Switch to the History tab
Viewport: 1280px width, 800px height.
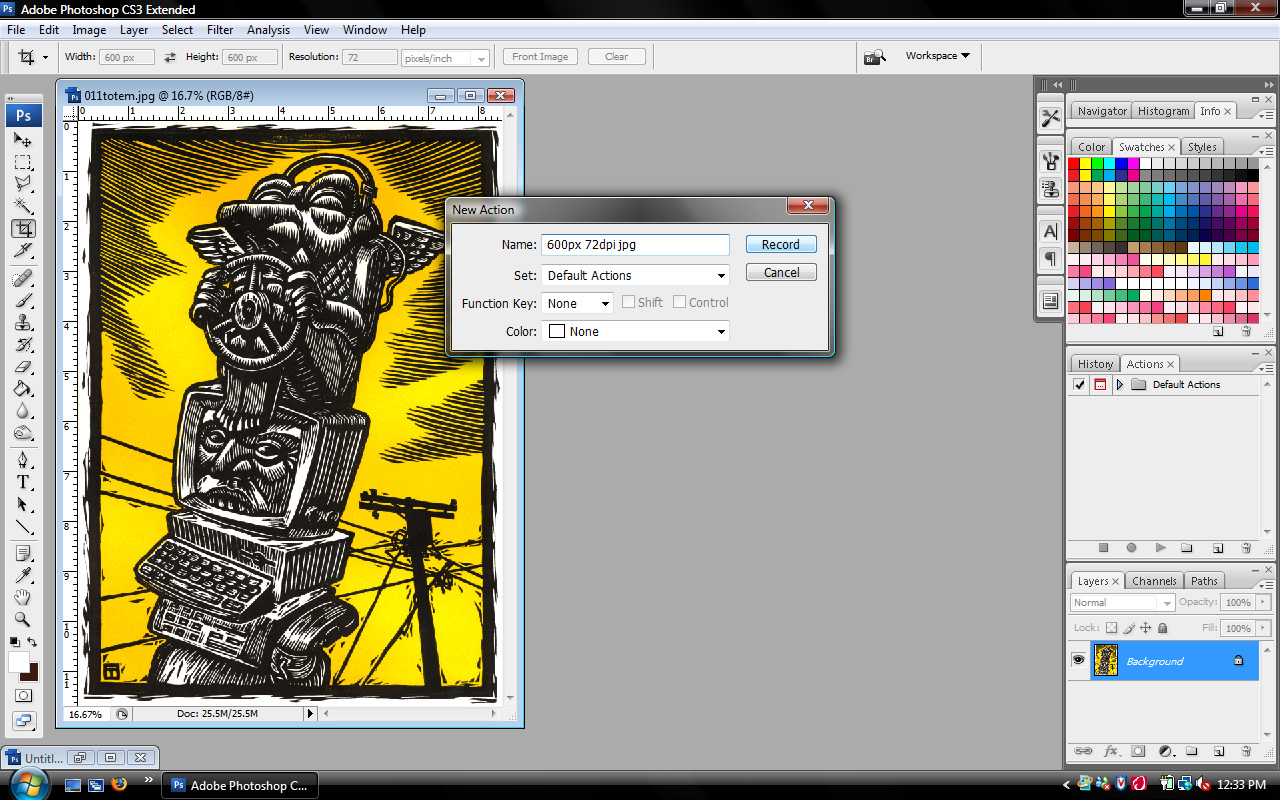coord(1095,364)
